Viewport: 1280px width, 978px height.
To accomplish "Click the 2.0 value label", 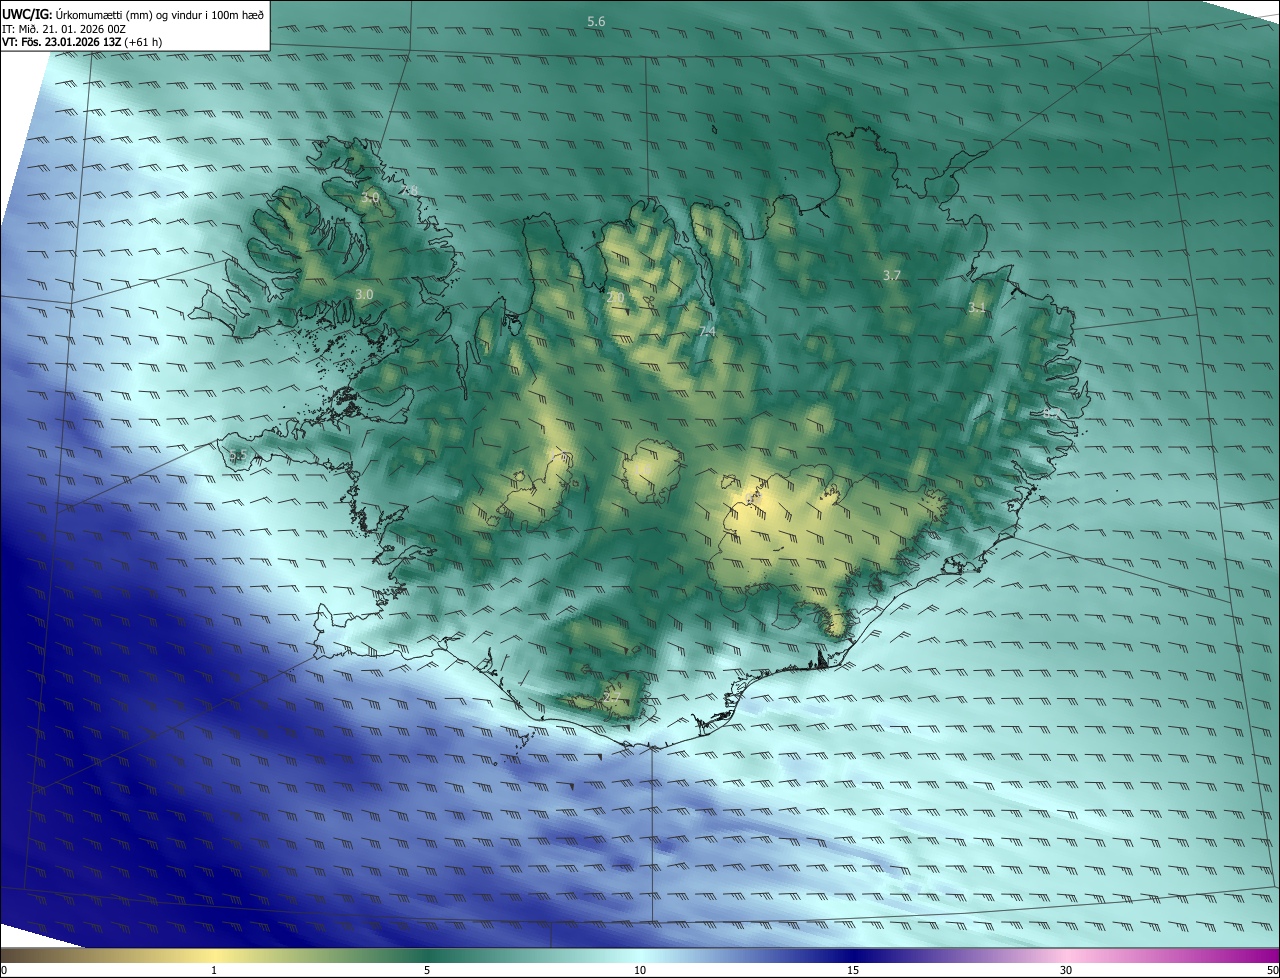I will point(615,297).
